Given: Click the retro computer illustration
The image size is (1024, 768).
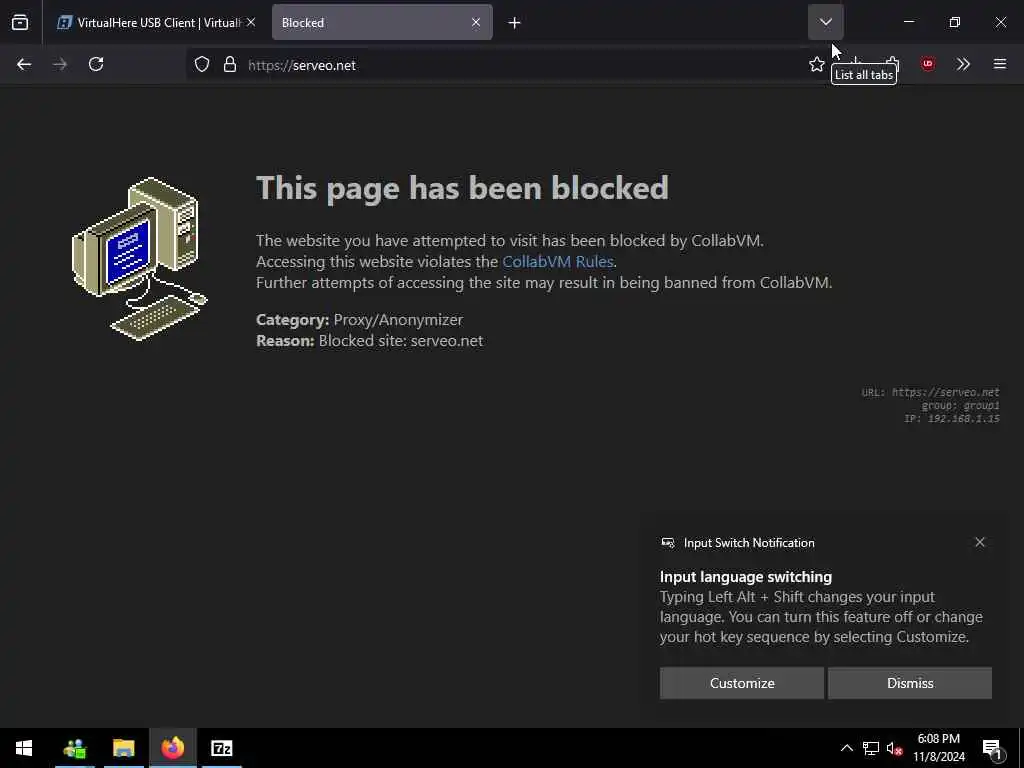Looking at the screenshot, I should 139,259.
